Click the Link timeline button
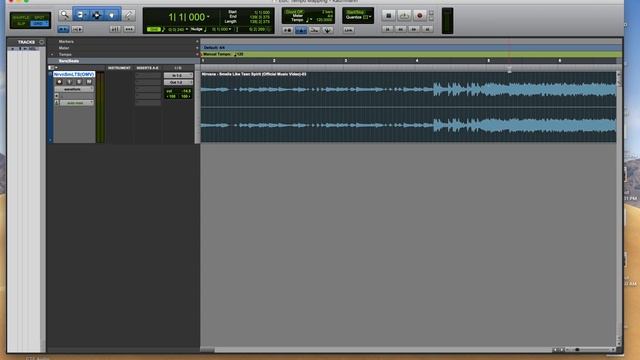The height and width of the screenshot is (360, 640). (x=348, y=30)
